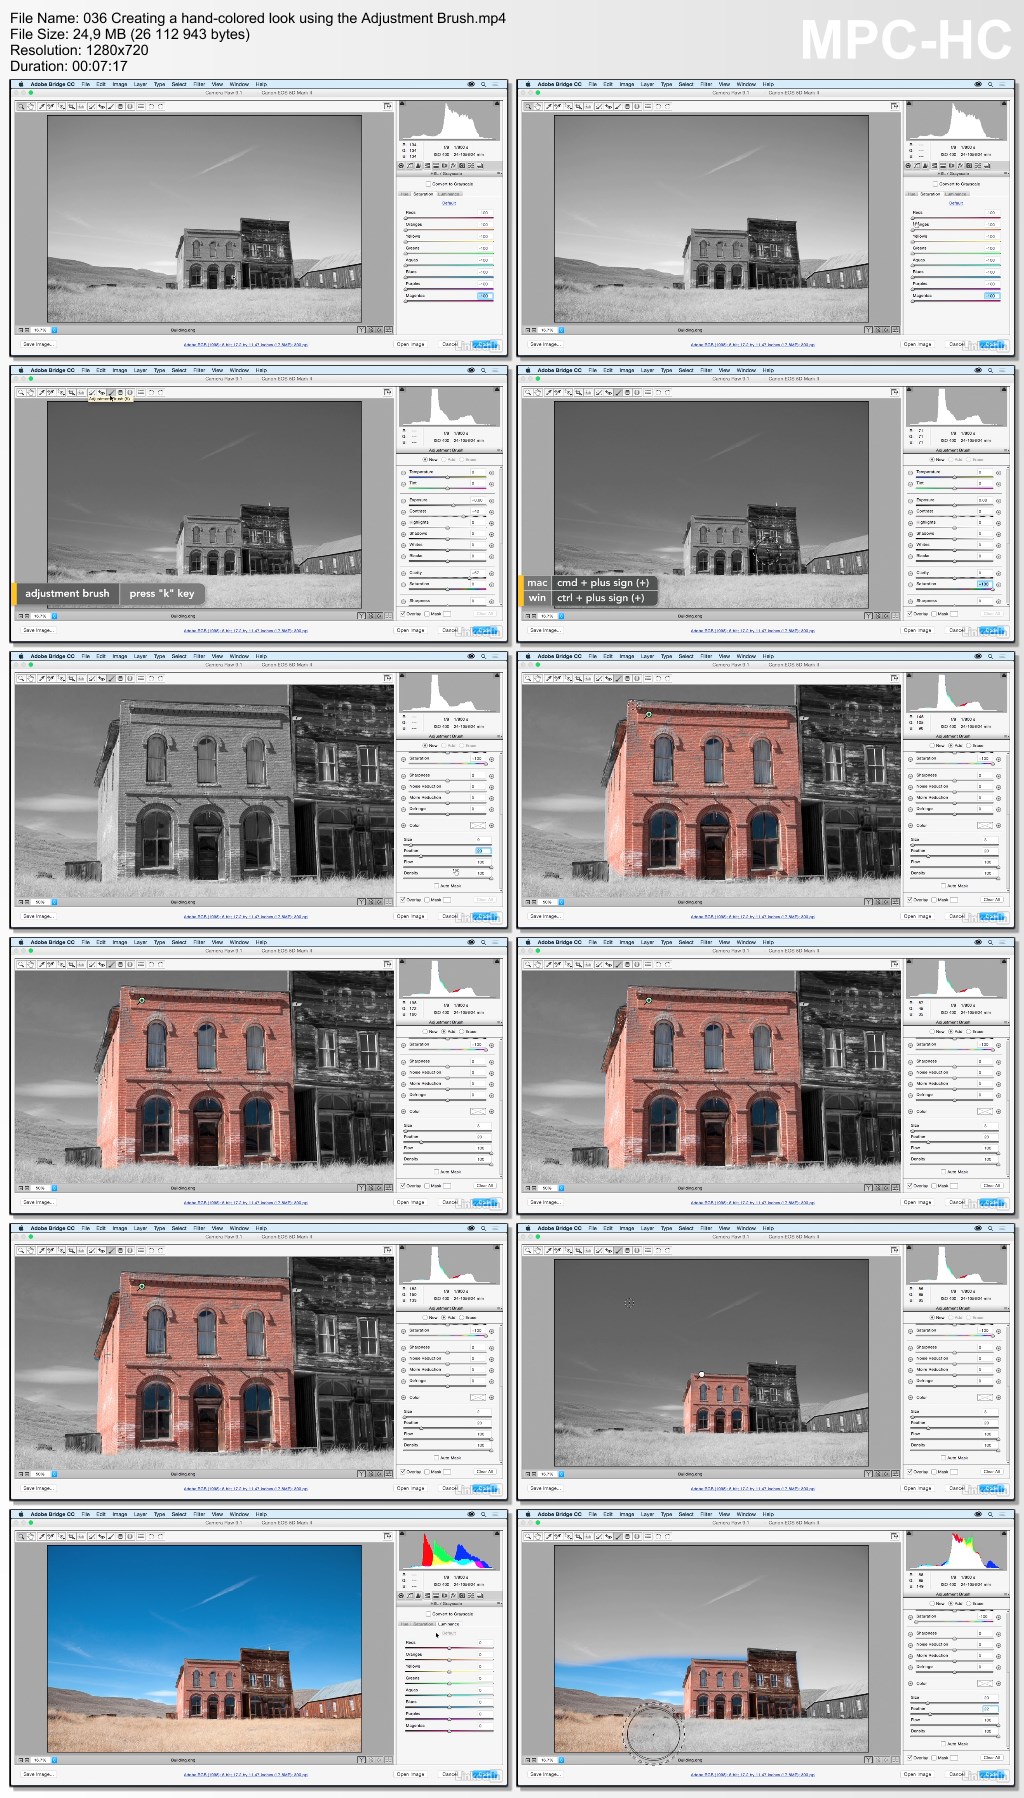Open Window menu in 'cmd + plus sign' frame
This screenshot has width=1024, height=1798.
746,370
